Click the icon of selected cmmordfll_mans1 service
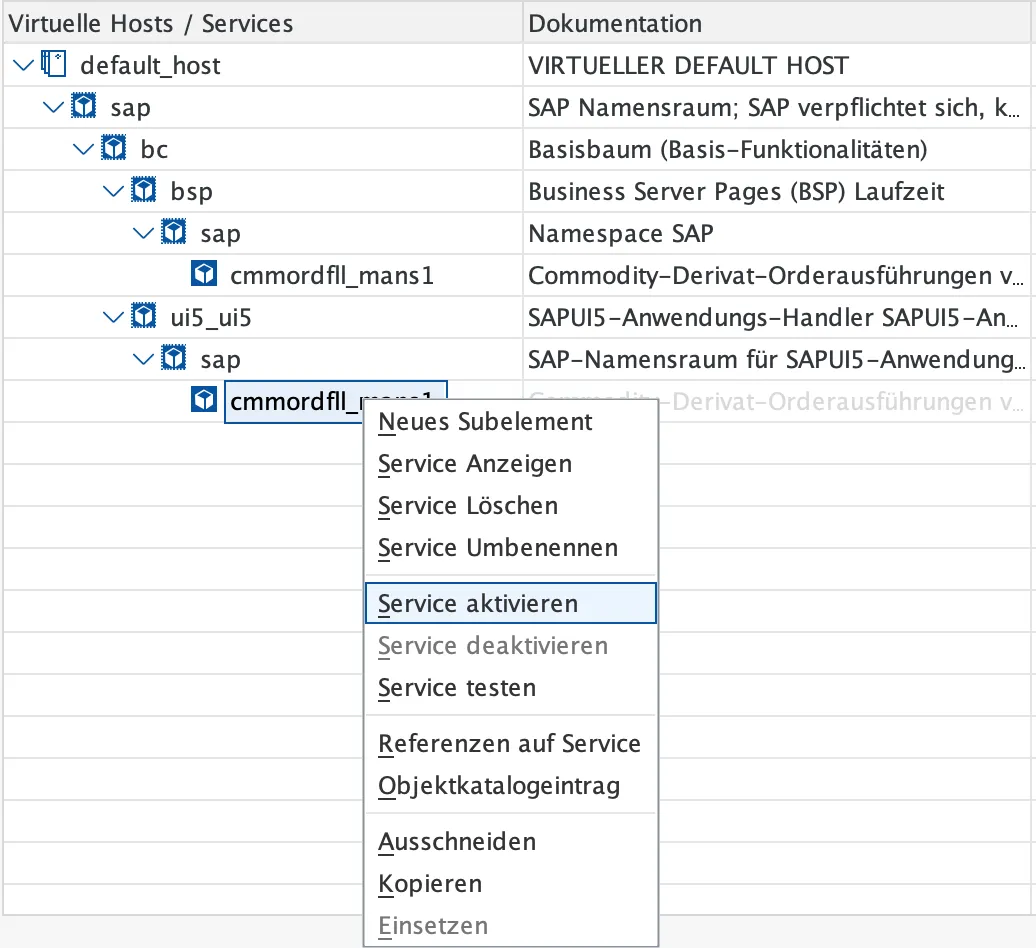1036x948 pixels. point(204,401)
